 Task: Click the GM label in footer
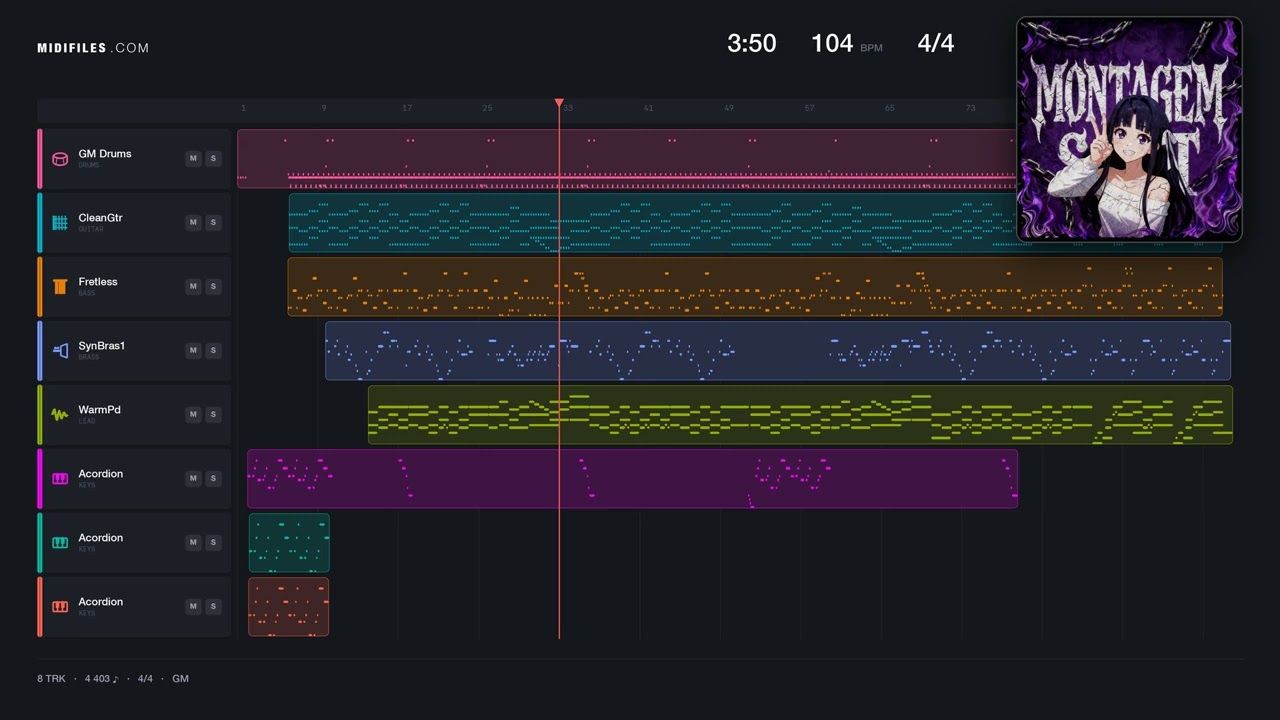(x=180, y=679)
